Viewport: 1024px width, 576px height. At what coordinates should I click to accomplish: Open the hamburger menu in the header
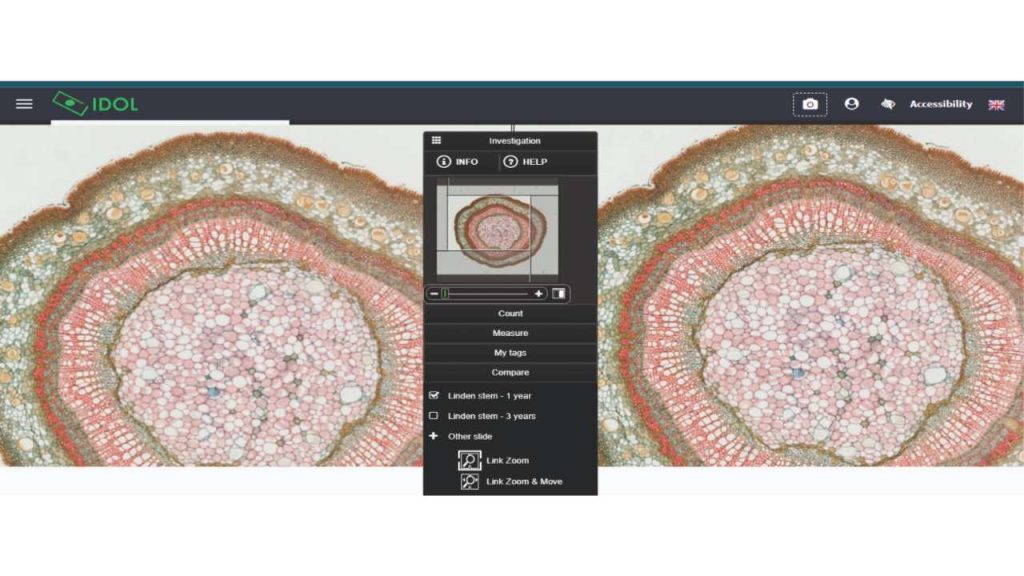[x=24, y=104]
